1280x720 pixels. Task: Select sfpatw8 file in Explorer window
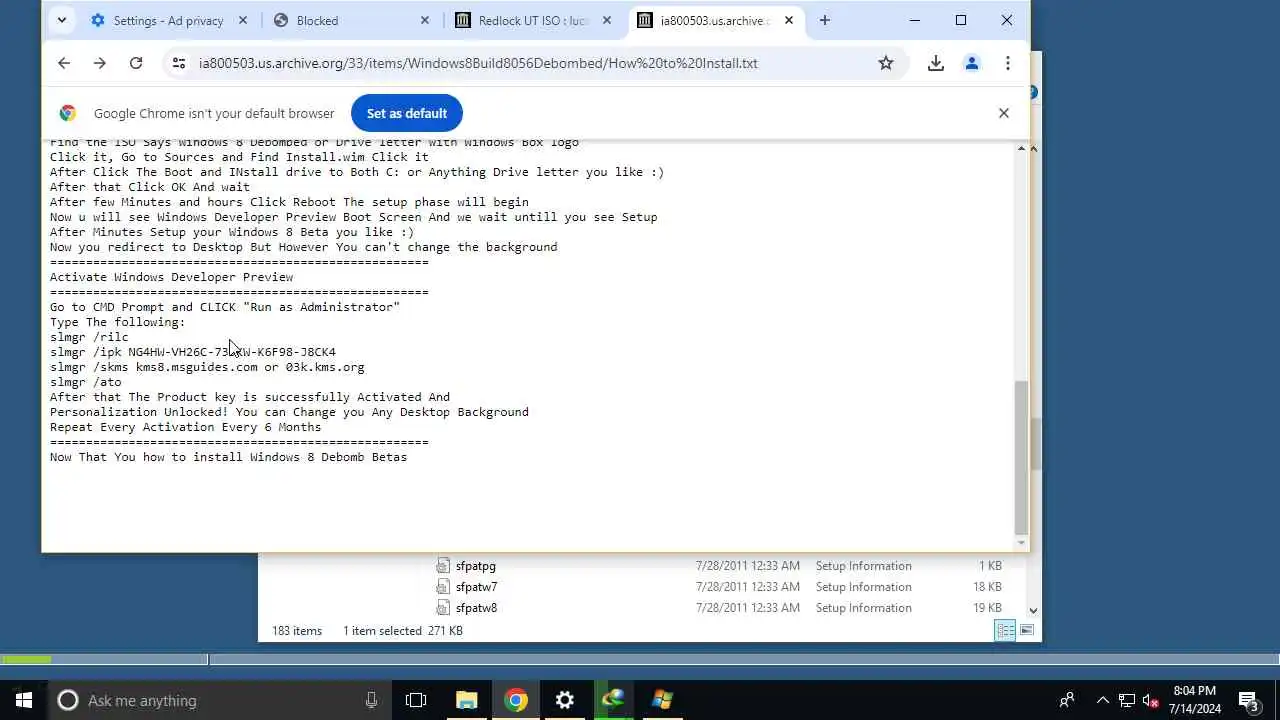coord(476,608)
